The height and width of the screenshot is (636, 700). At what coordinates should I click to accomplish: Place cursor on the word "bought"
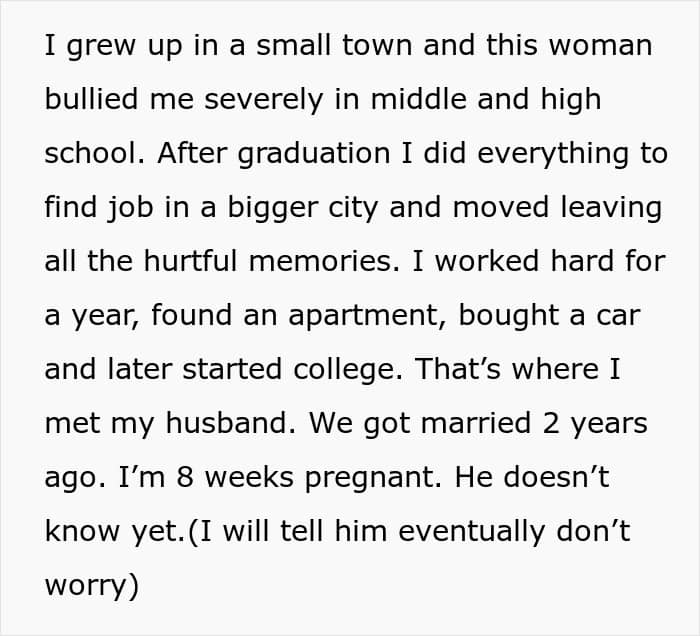click(x=519, y=316)
